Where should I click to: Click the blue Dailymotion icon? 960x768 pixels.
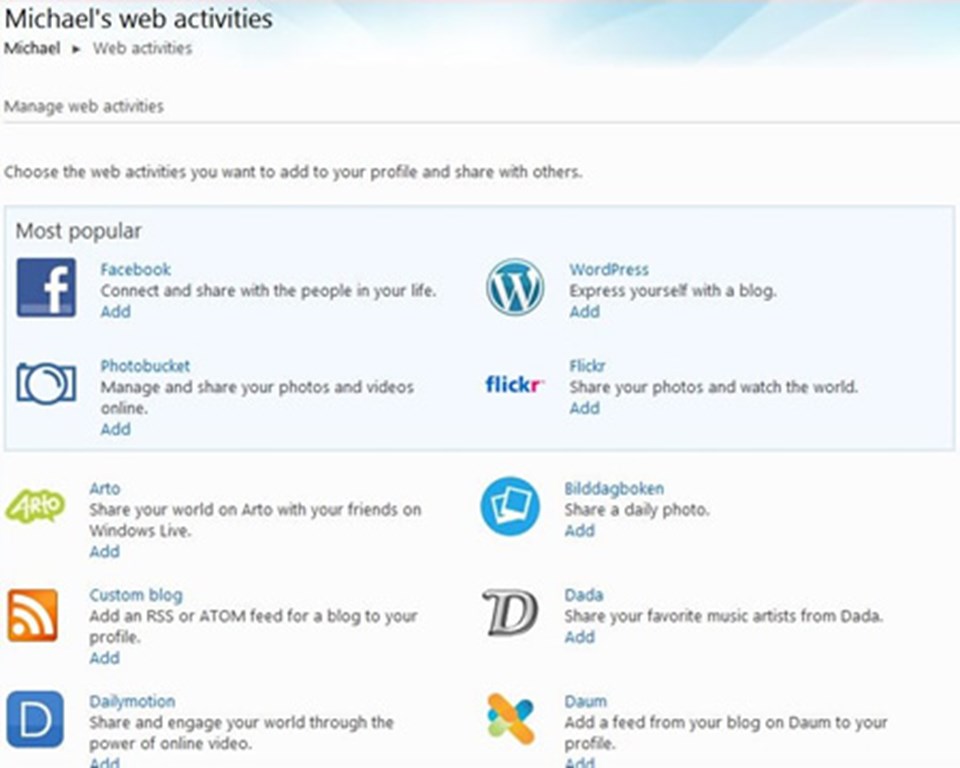coord(36,720)
